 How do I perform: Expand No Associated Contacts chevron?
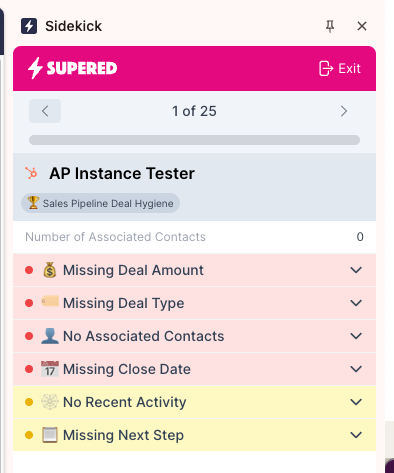(x=356, y=336)
